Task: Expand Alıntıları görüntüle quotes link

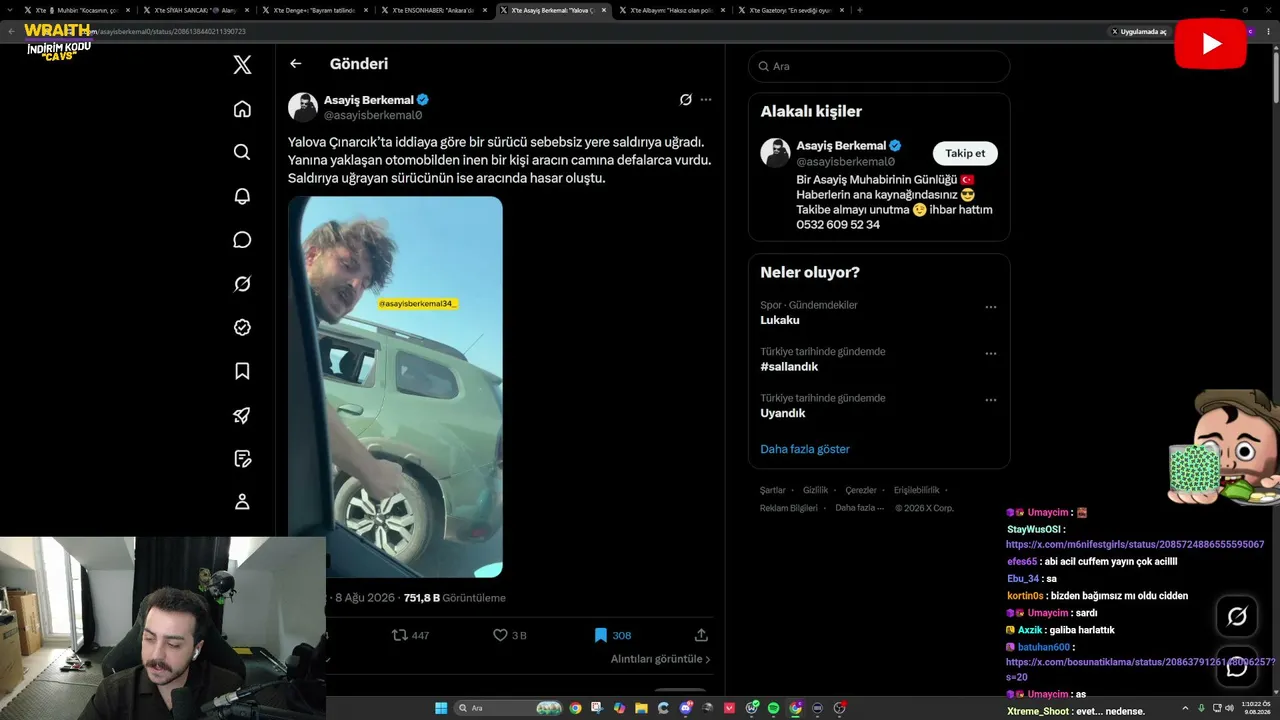Action: pyautogui.click(x=661, y=659)
